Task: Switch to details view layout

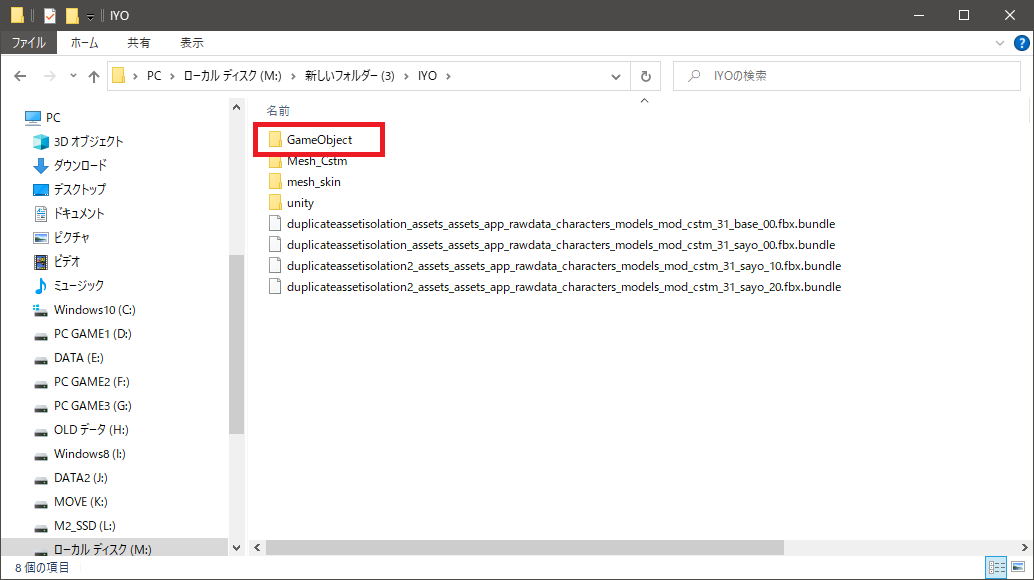Action: pyautogui.click(x=996, y=567)
